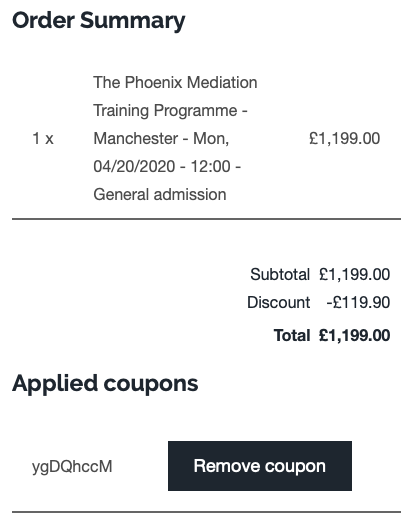Click the Order Summary heading

[x=98, y=21]
